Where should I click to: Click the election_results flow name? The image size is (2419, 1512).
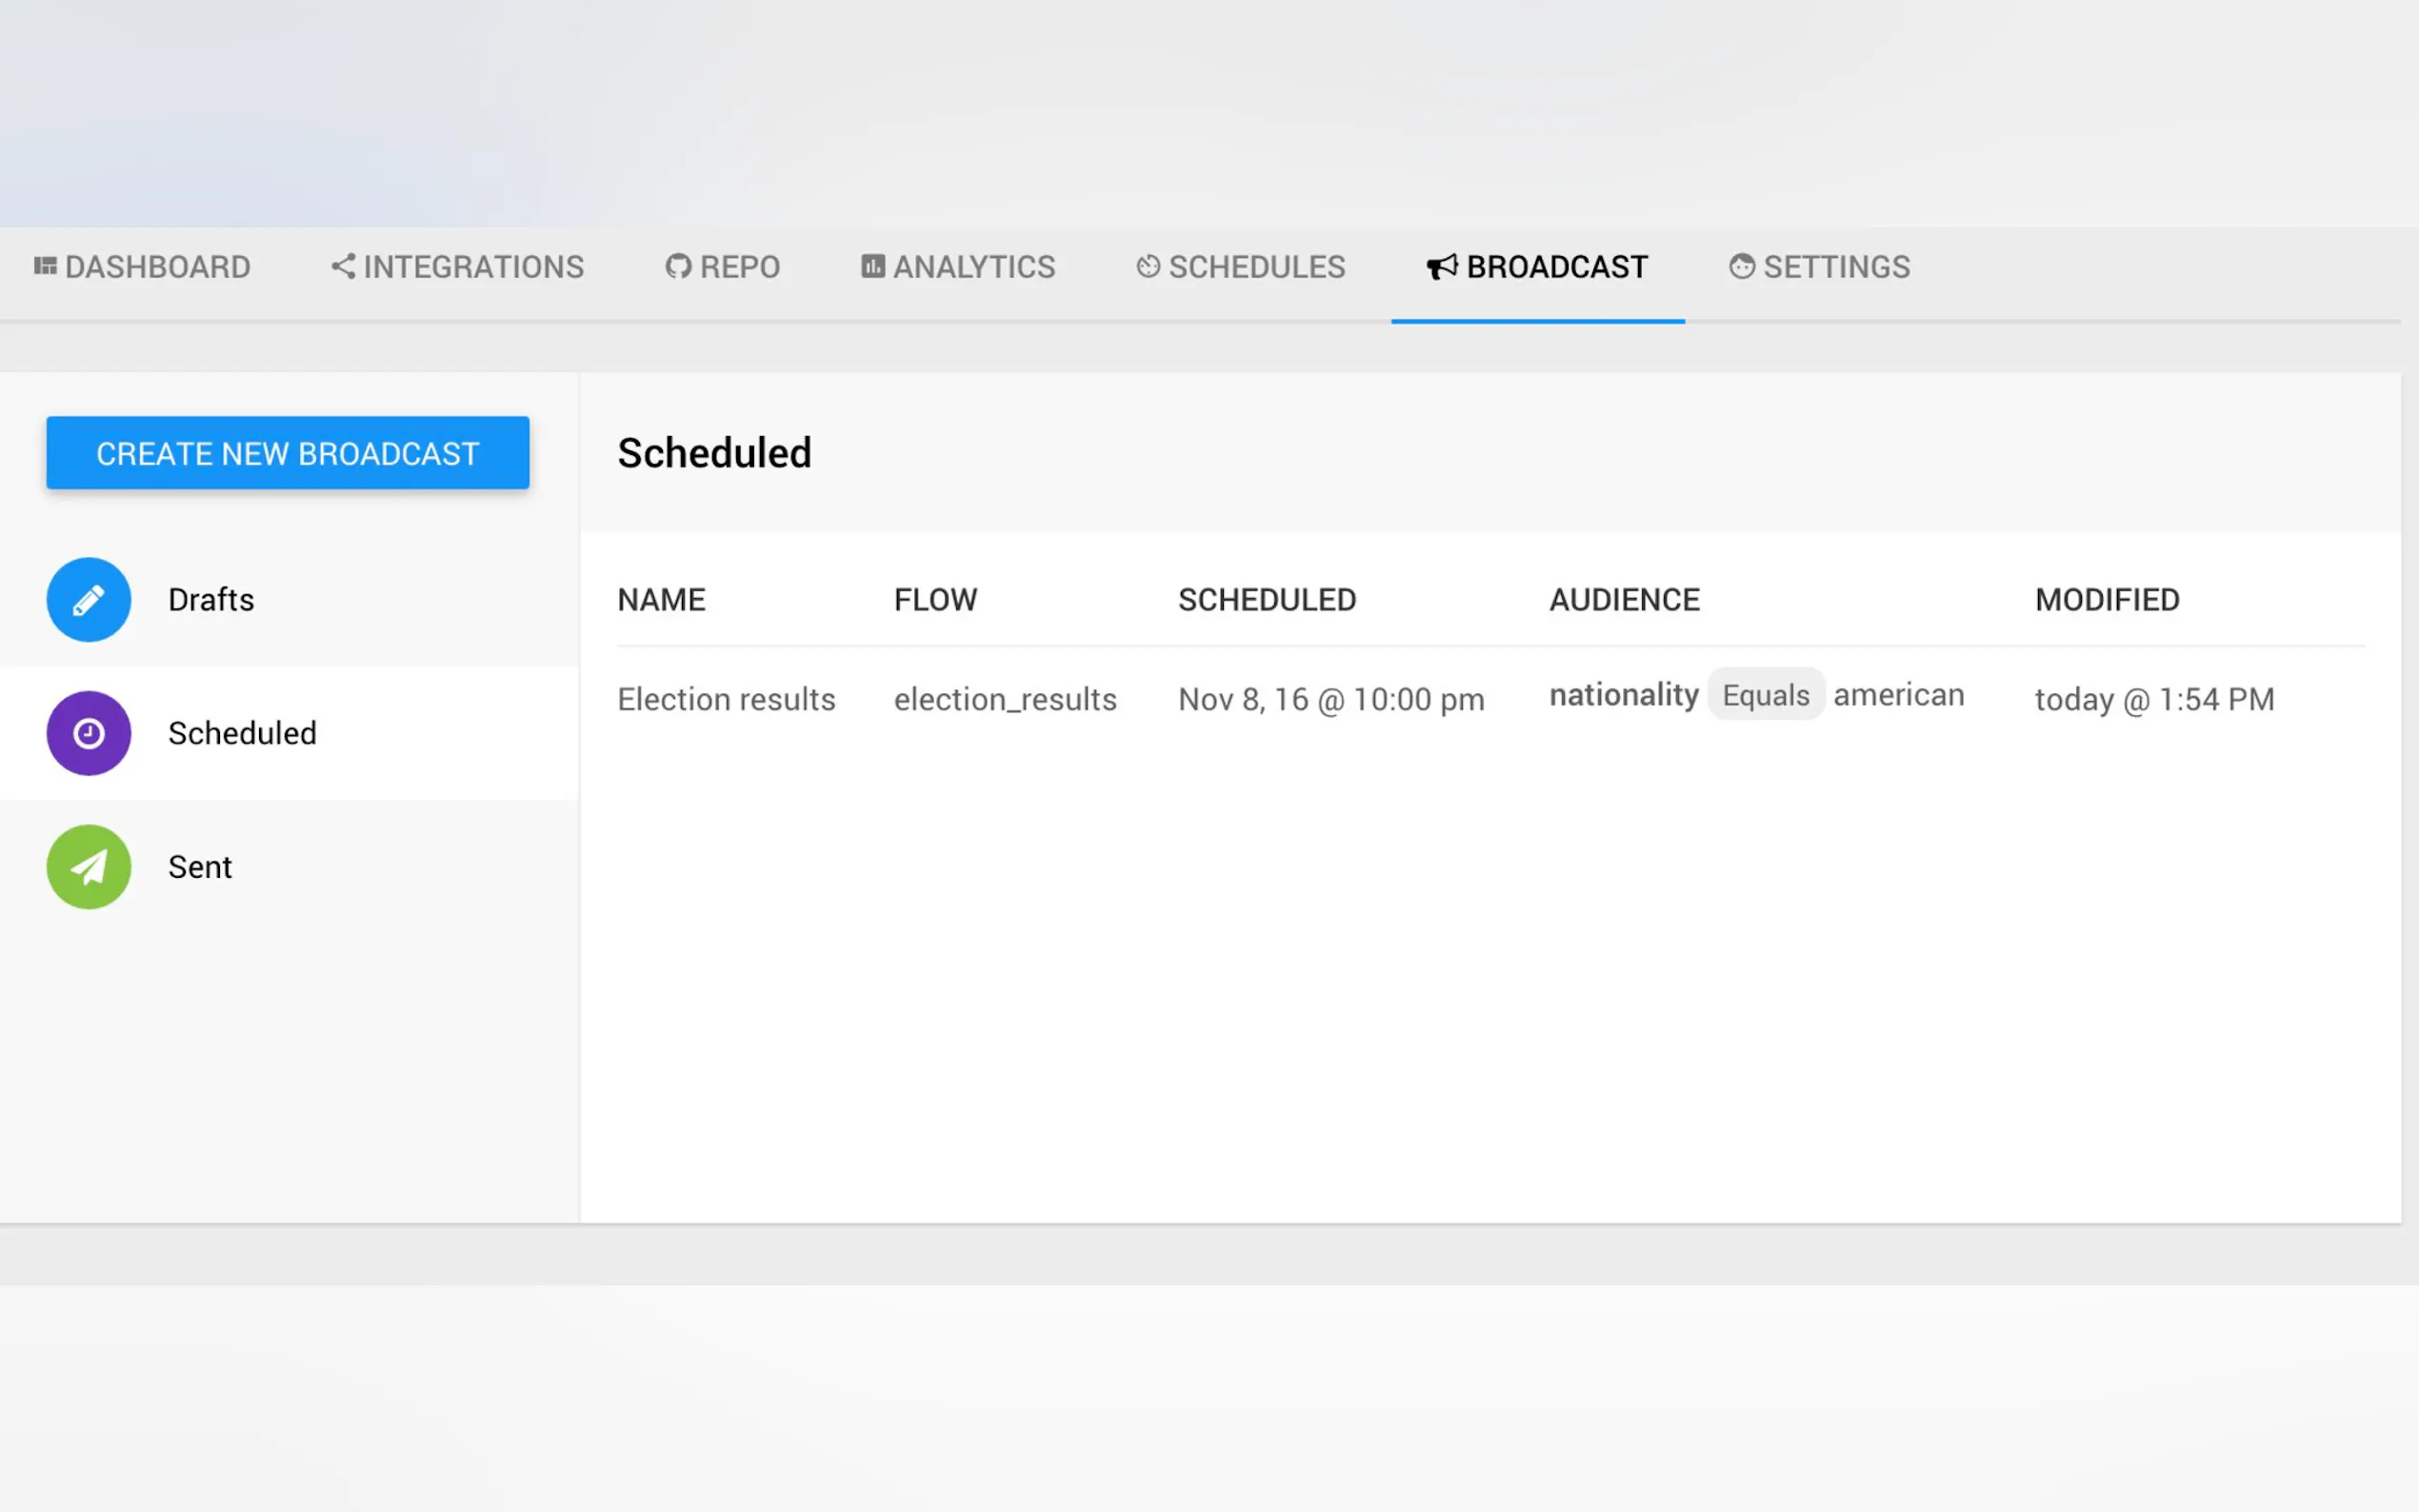pos(1005,699)
